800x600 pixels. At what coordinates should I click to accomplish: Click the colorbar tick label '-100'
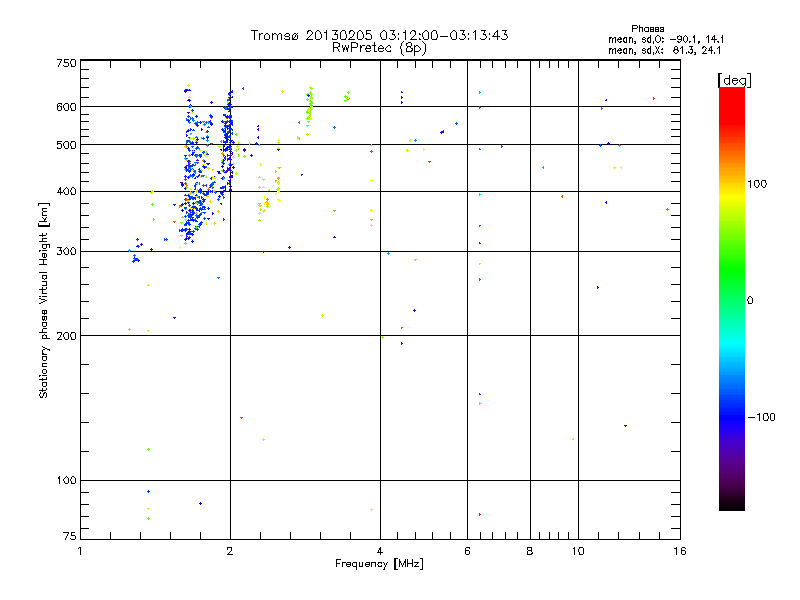762,417
